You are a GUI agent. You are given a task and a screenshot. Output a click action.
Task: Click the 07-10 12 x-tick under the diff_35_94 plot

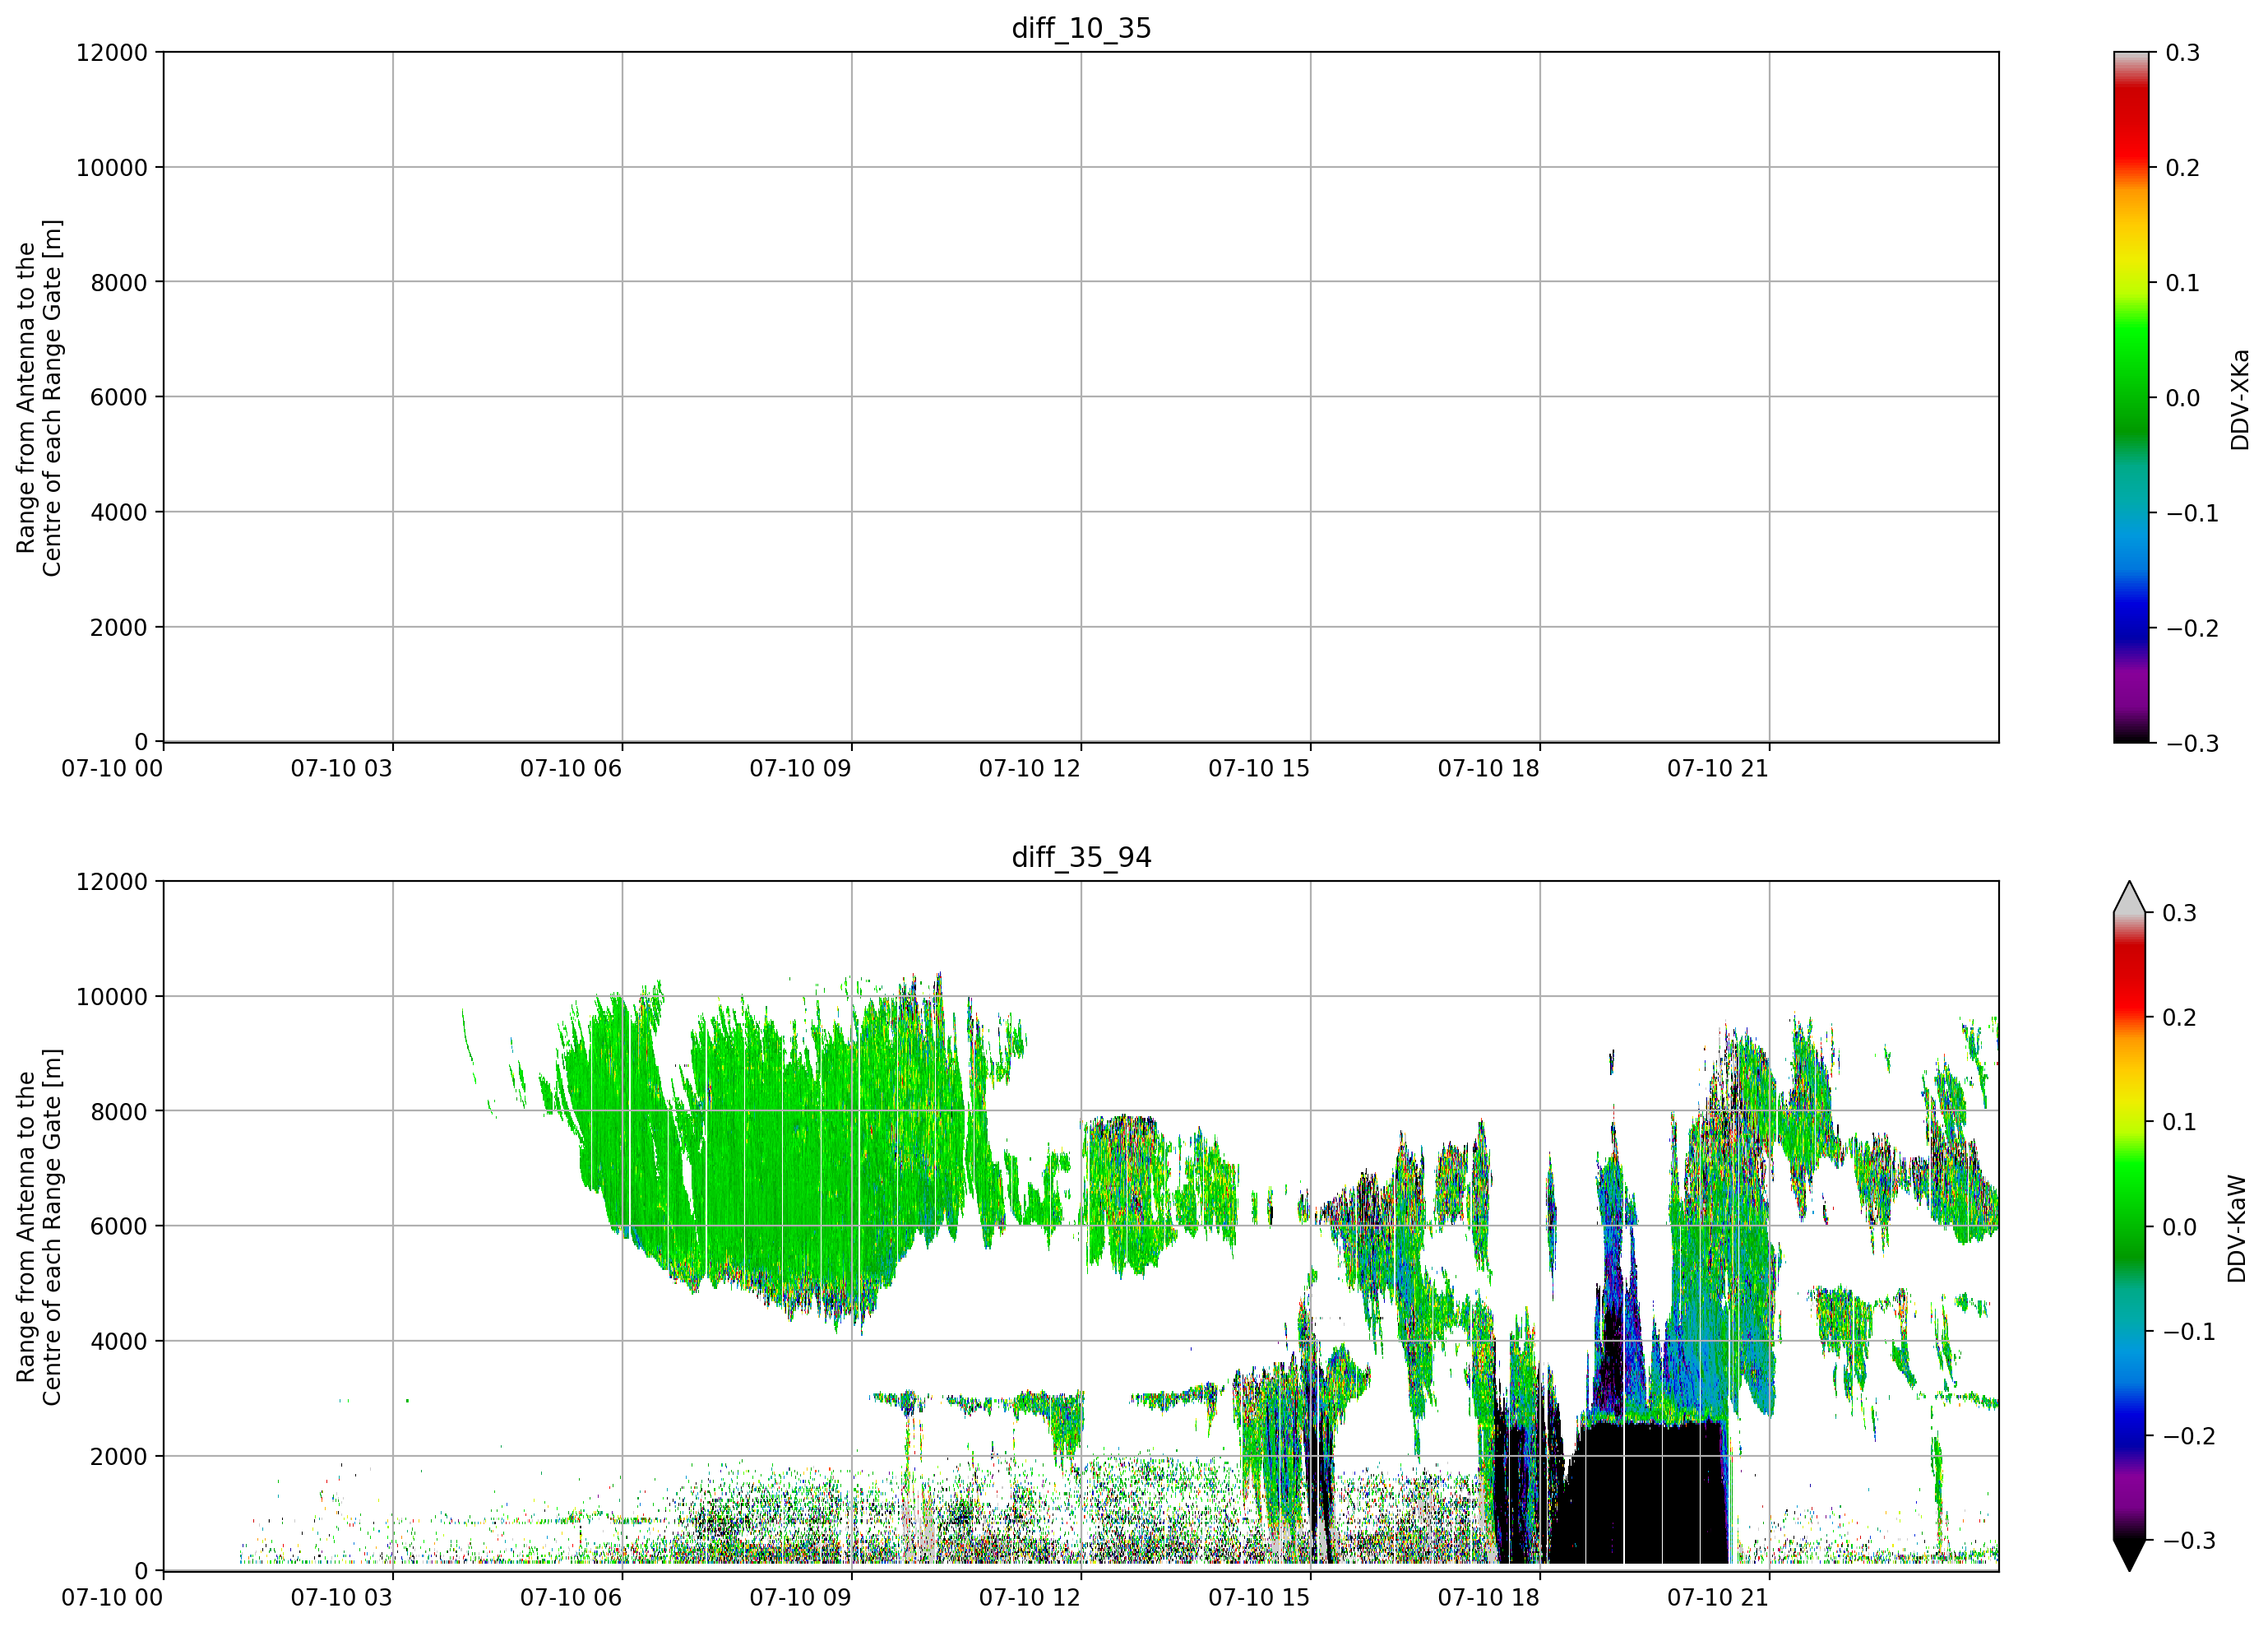1030,1598
